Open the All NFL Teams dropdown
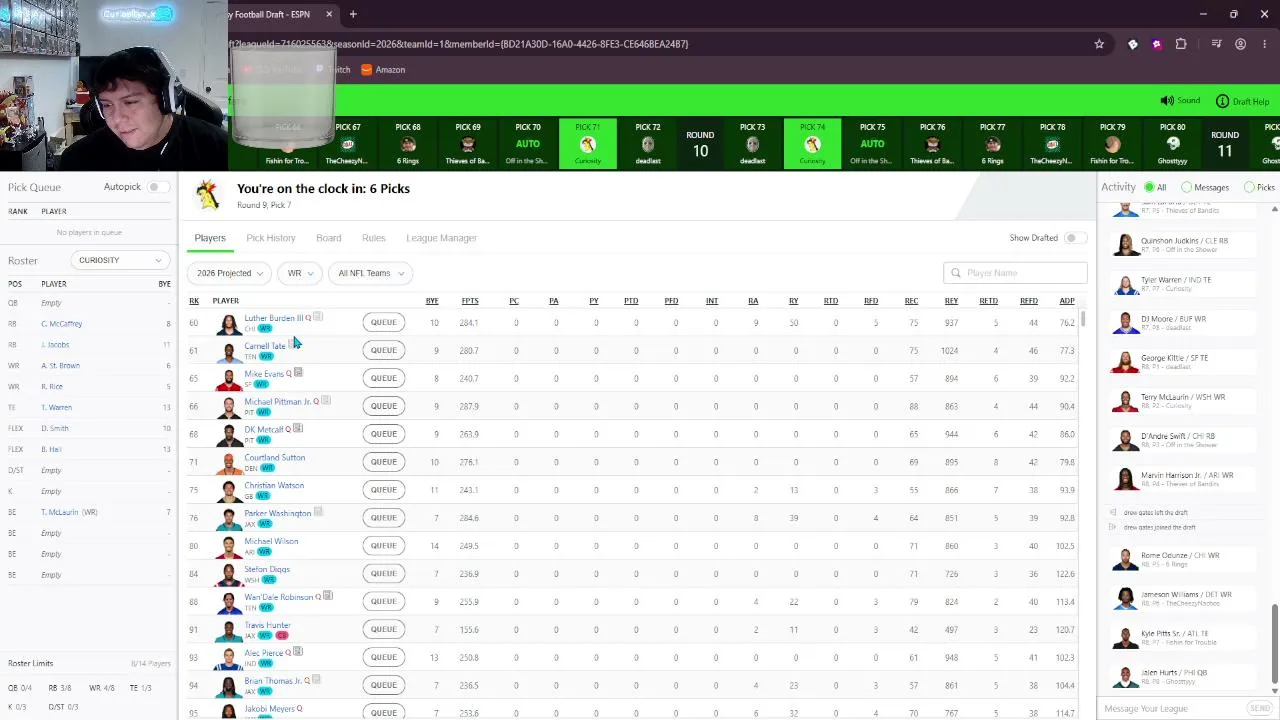1280x720 pixels. pos(371,273)
